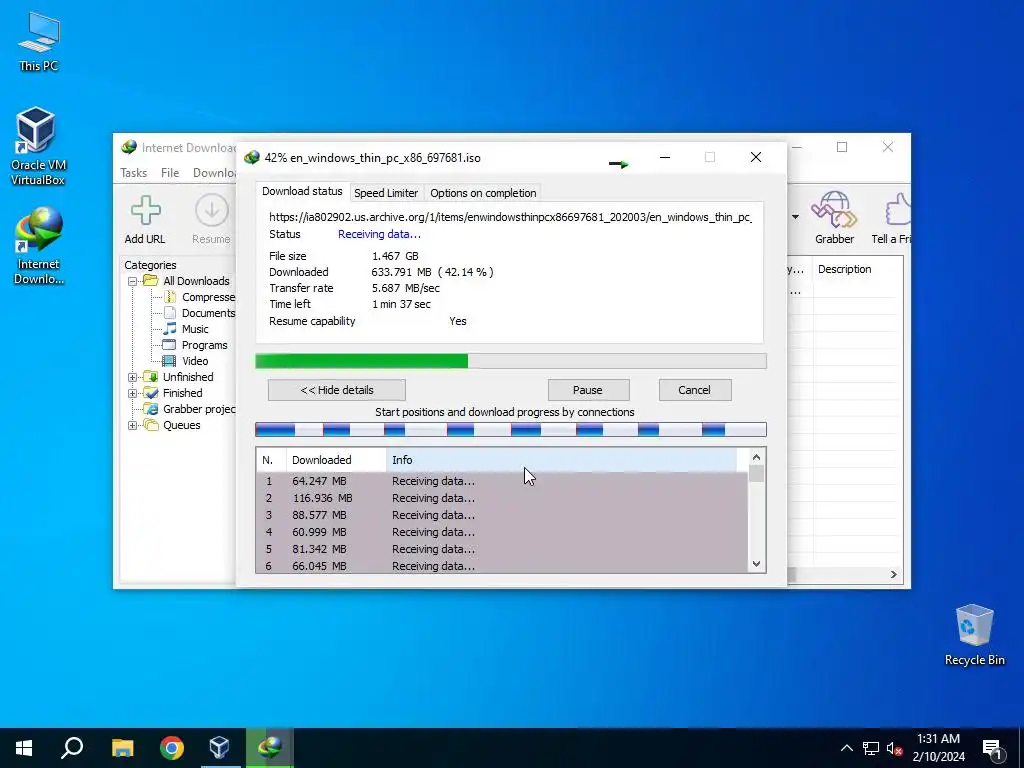The width and height of the screenshot is (1024, 768).
Task: Click the main window horizontal scroll right arrow
Action: (x=893, y=575)
